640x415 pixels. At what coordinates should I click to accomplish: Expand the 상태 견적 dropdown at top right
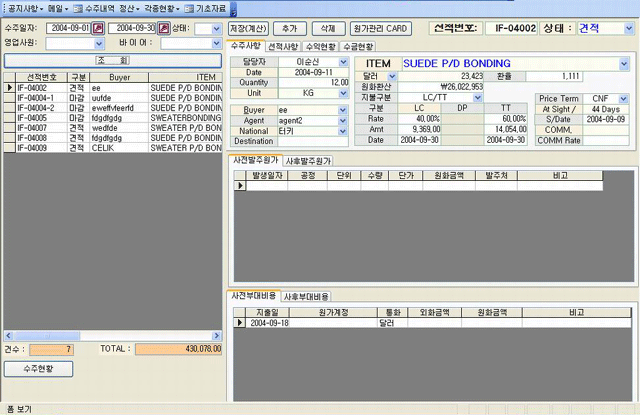pyautogui.click(x=628, y=28)
